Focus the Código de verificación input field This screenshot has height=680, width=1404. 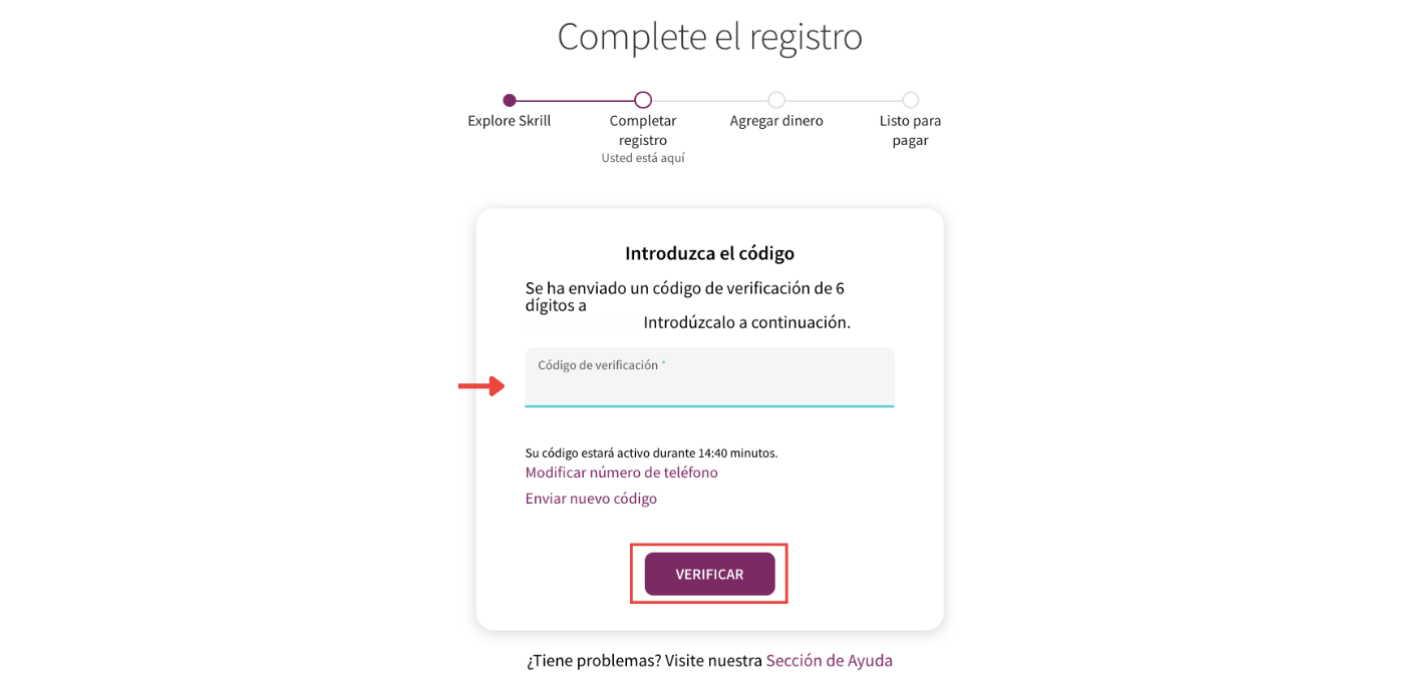point(709,385)
